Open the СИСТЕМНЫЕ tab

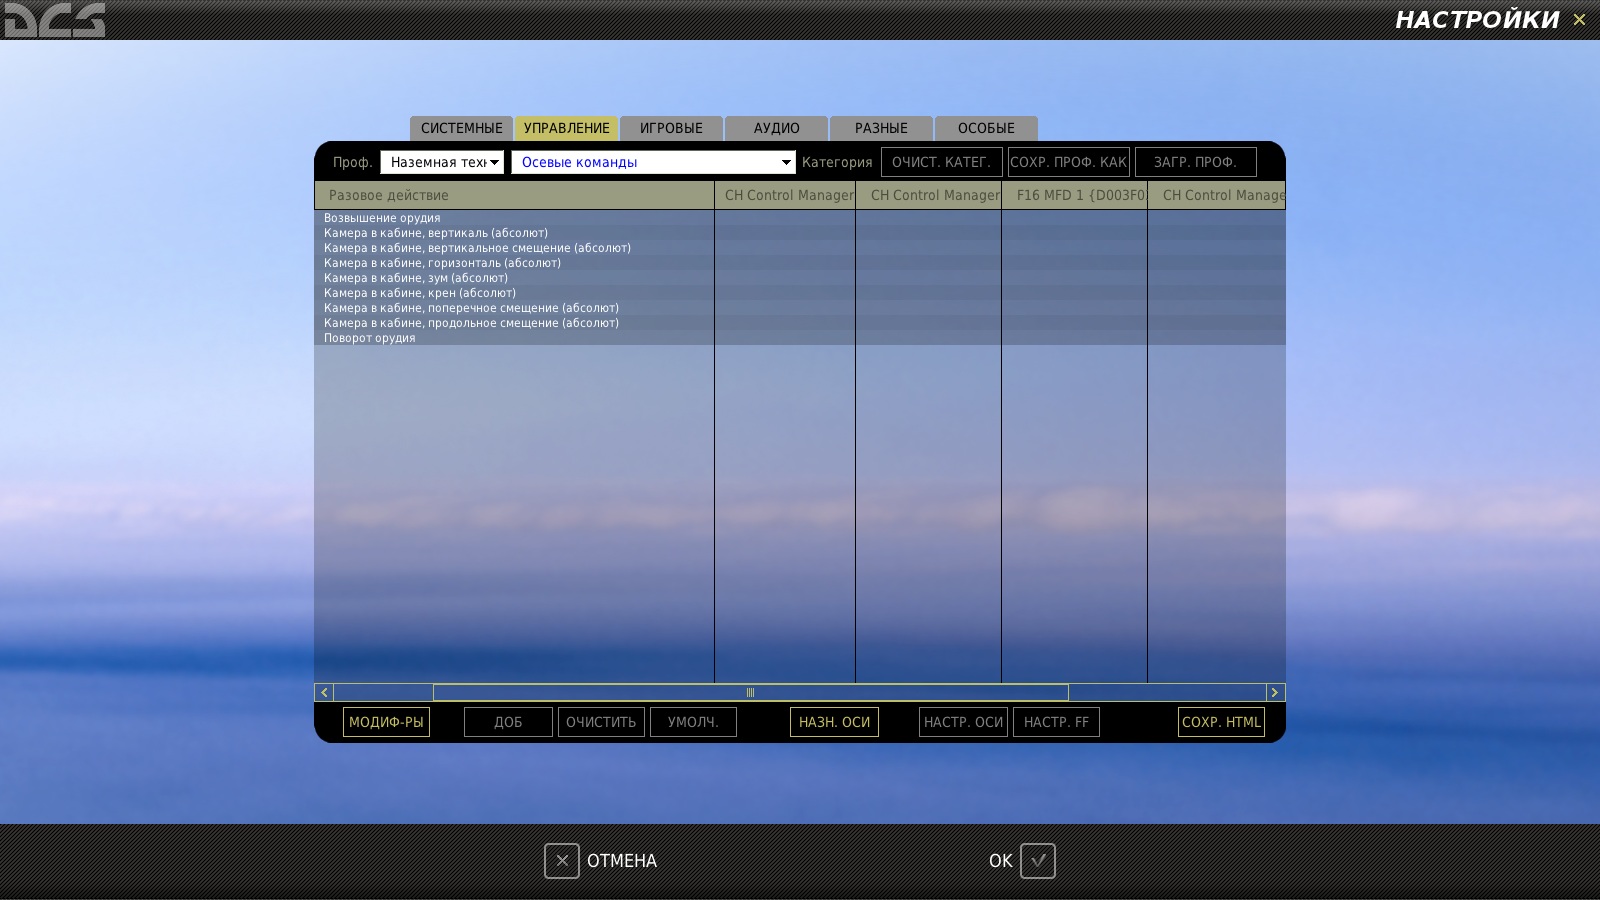461,128
